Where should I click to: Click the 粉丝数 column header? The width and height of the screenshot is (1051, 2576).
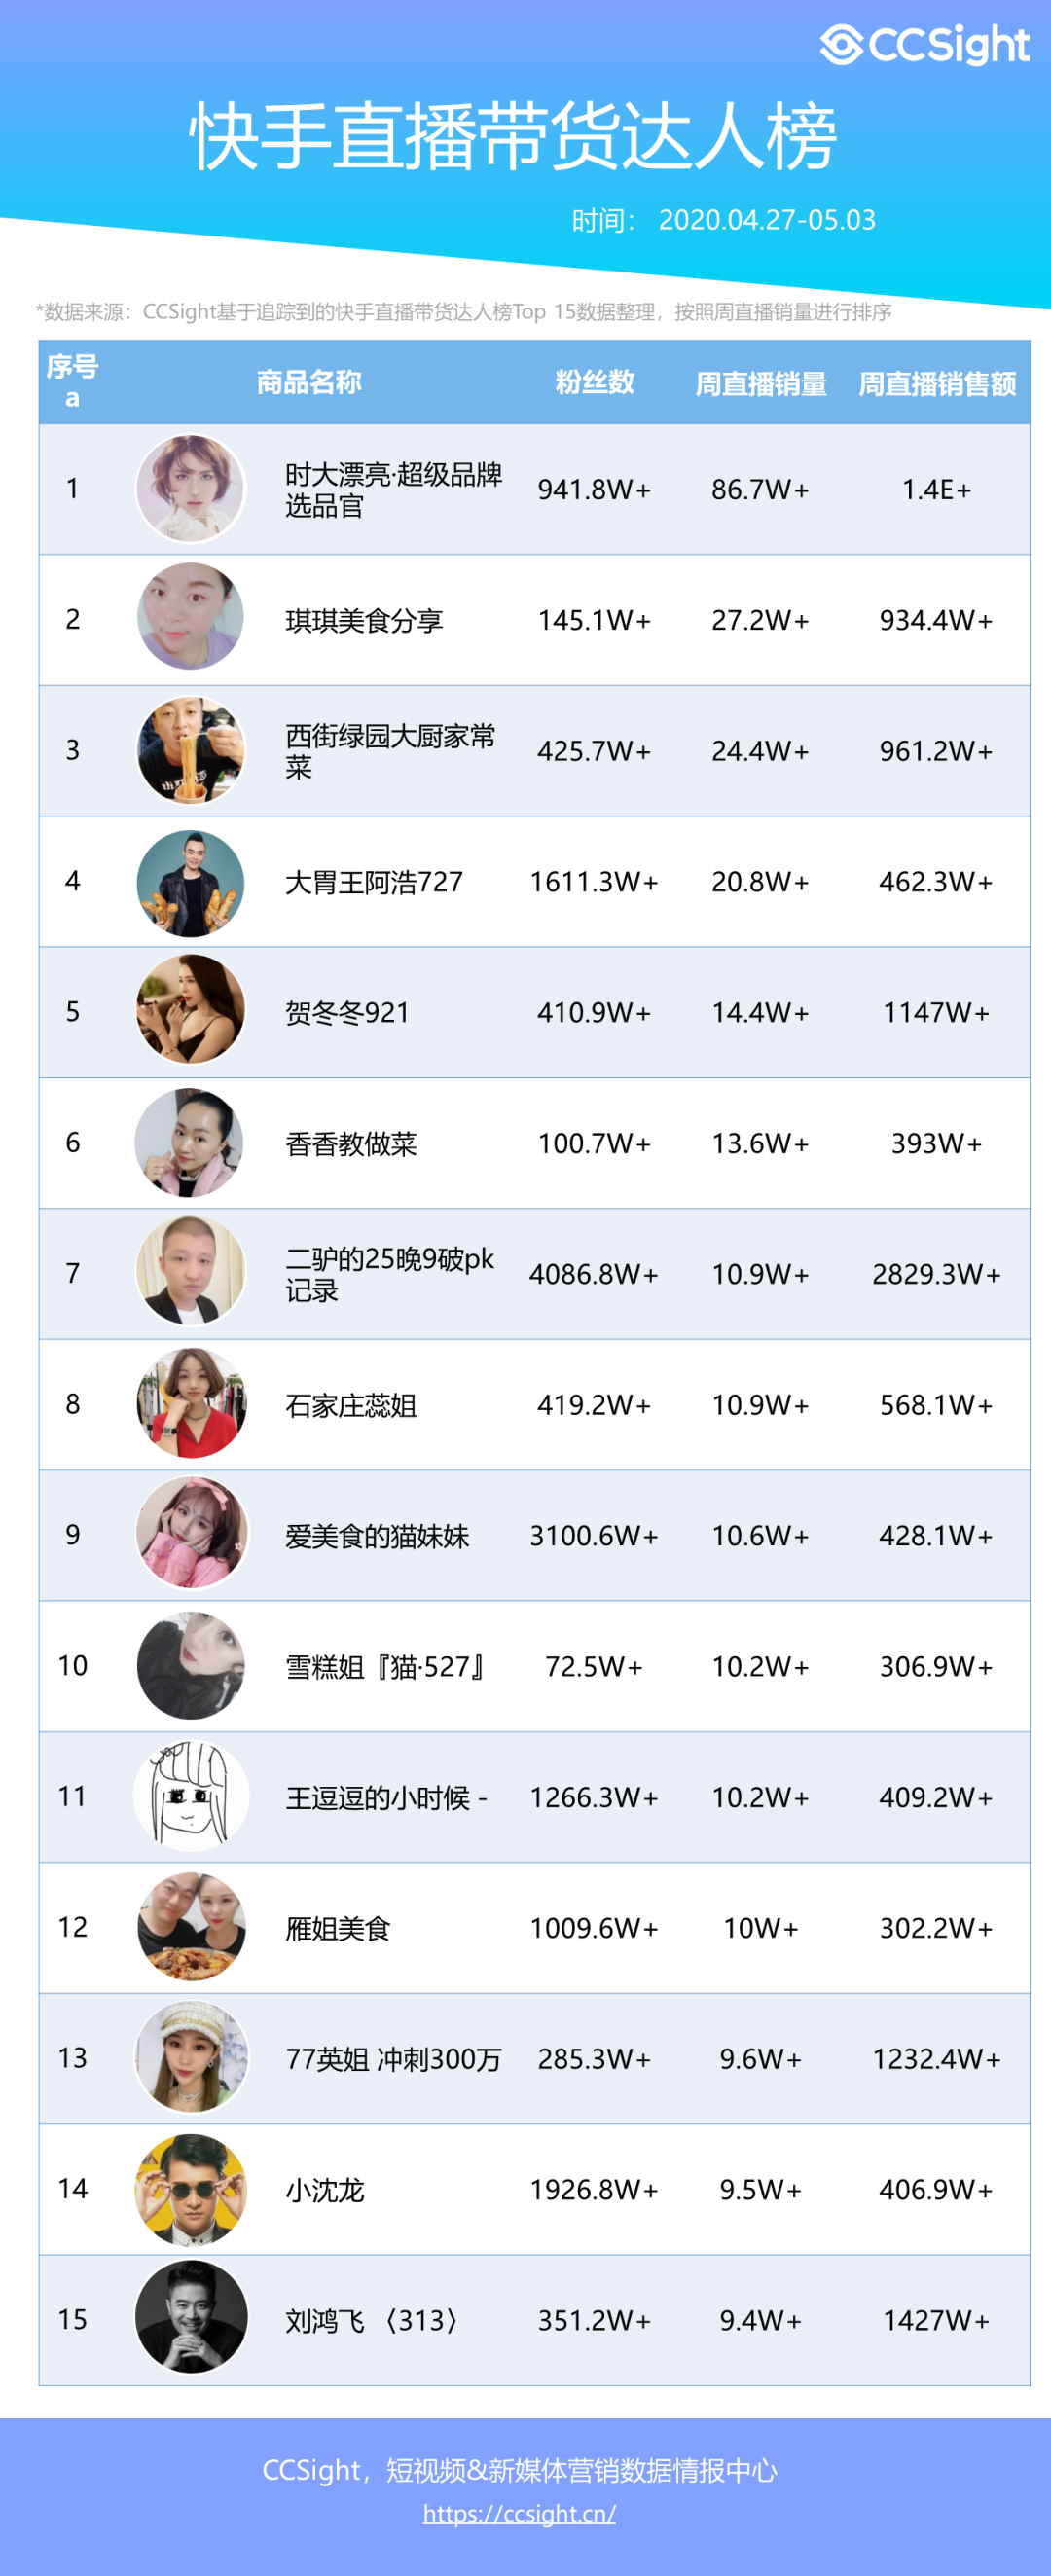pyautogui.click(x=595, y=382)
